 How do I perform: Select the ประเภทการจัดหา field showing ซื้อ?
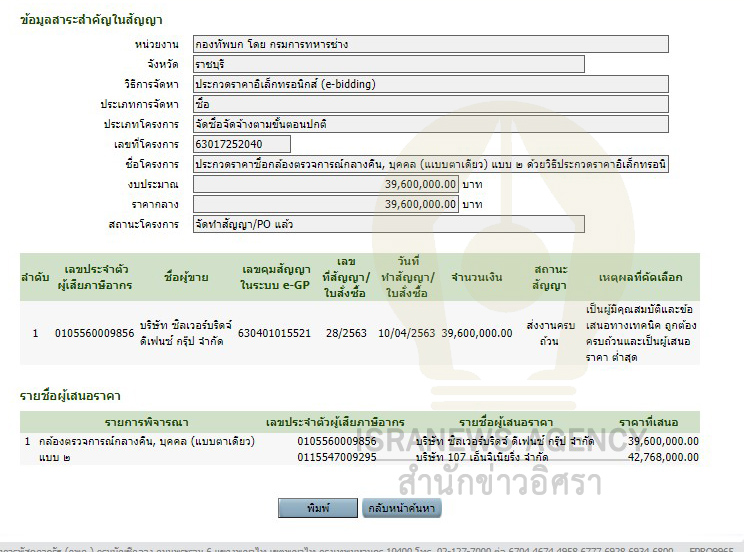tap(431, 104)
